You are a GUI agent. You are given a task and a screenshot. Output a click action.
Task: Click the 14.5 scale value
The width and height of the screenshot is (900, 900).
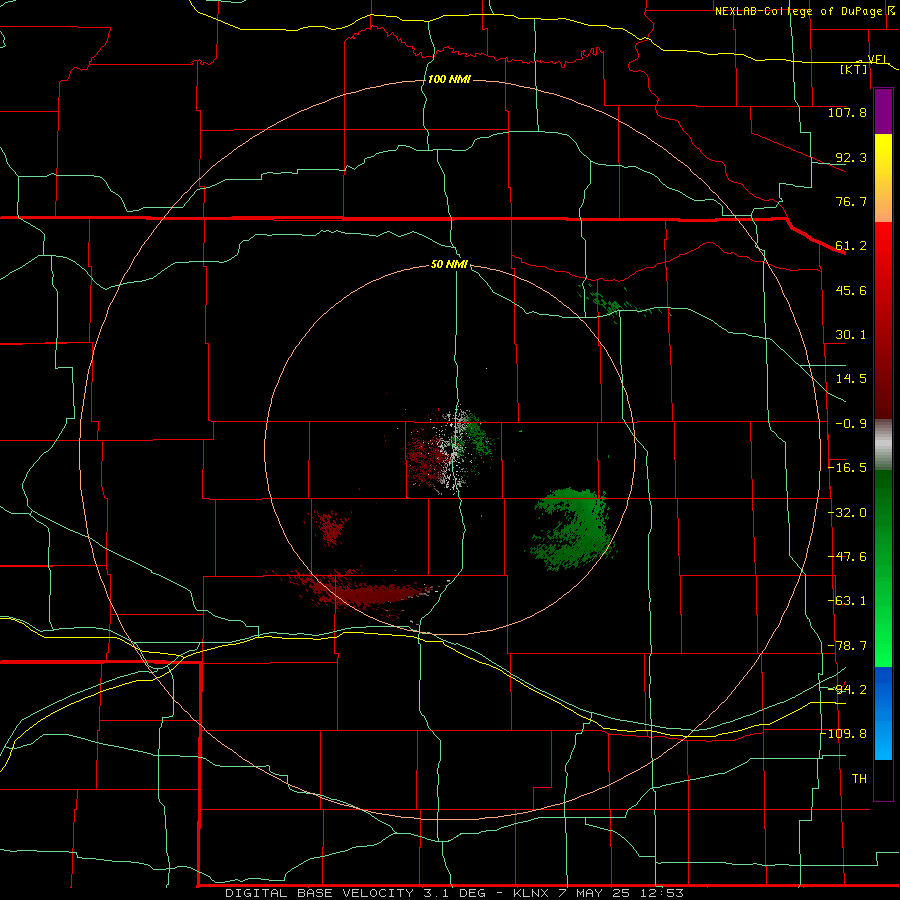click(x=851, y=379)
